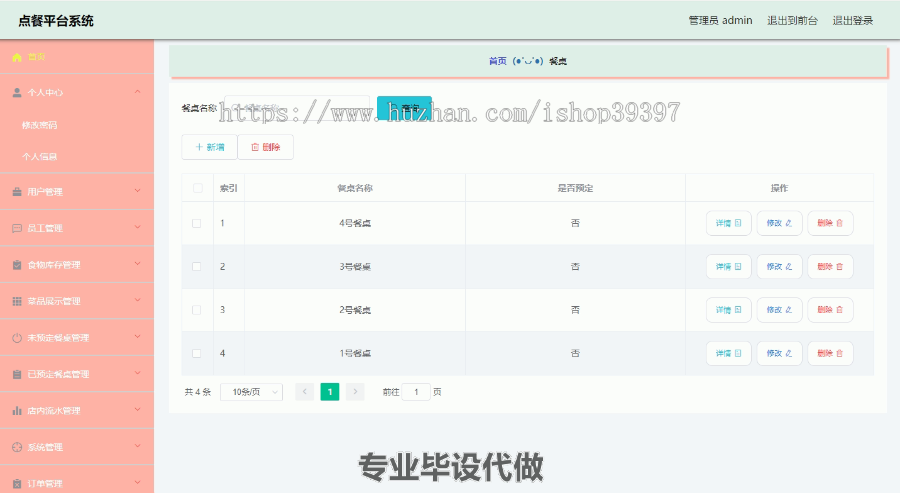900x493 pixels.
Task: Click the 详情 icon for 1号餐桌
Action: pyautogui.click(x=738, y=353)
